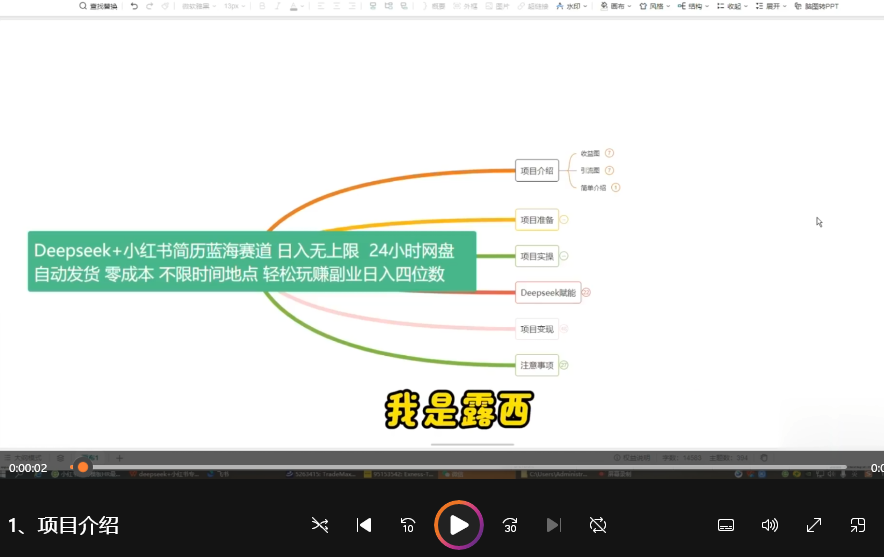Screen dimensions: 884x557
Task: Skip forward 30 seconds
Action: (x=510, y=525)
